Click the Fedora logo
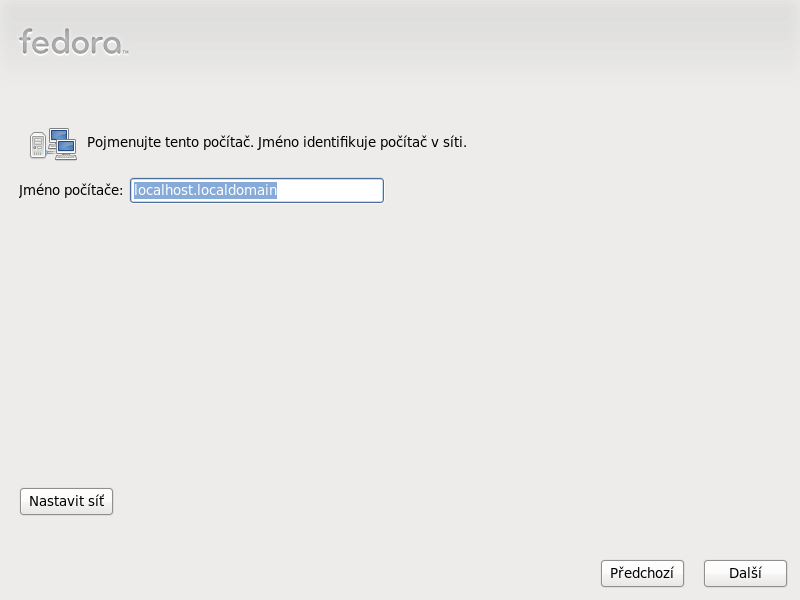Image resolution: width=800 pixels, height=600 pixels. pos(70,42)
